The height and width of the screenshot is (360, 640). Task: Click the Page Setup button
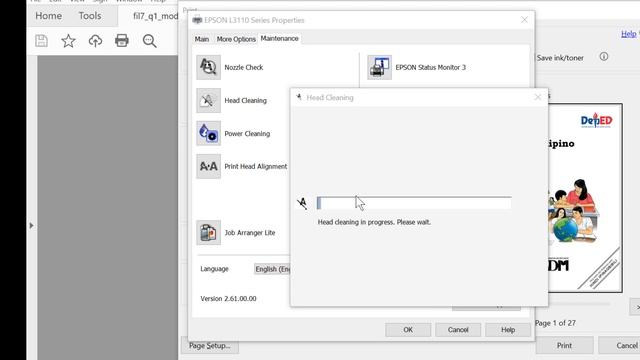click(x=210, y=346)
